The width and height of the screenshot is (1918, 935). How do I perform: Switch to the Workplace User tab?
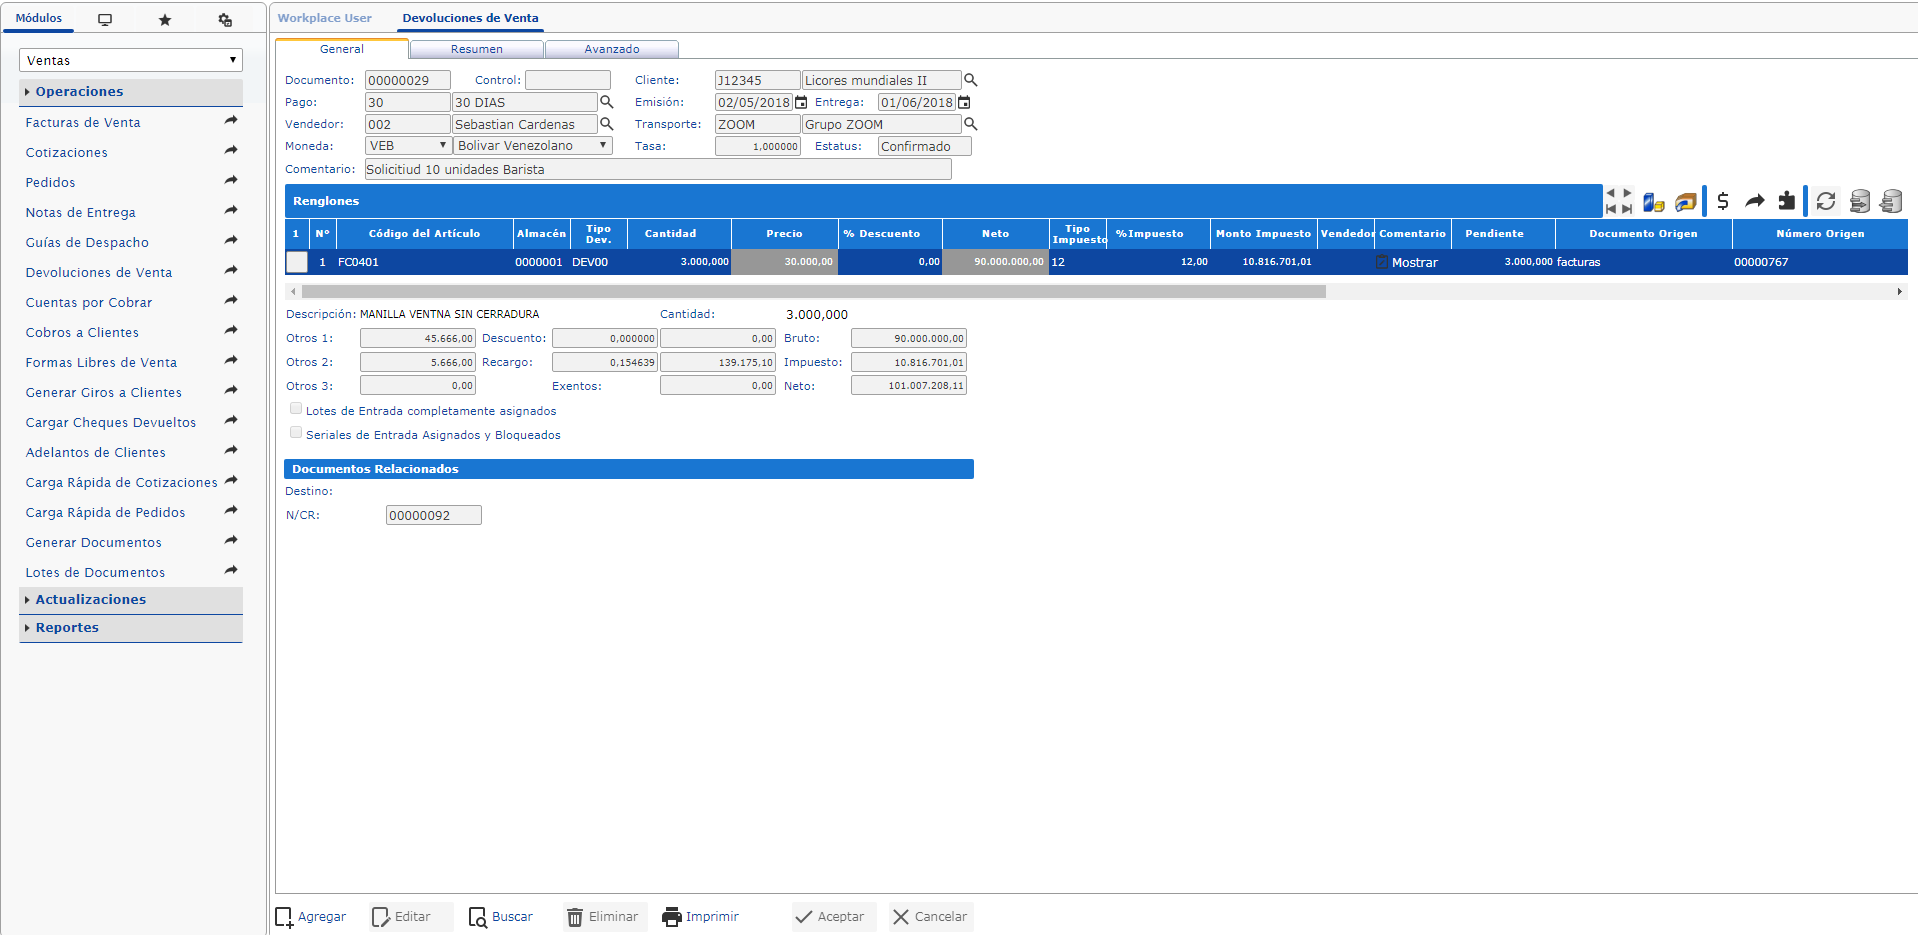tap(324, 18)
